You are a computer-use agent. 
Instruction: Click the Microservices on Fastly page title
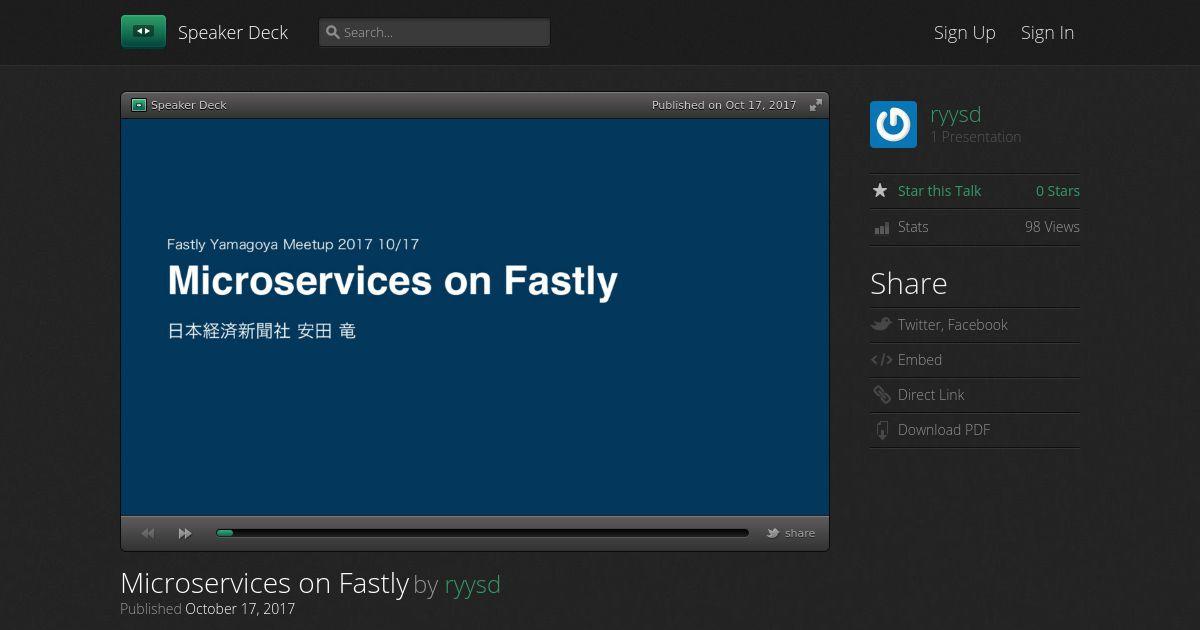pos(265,582)
